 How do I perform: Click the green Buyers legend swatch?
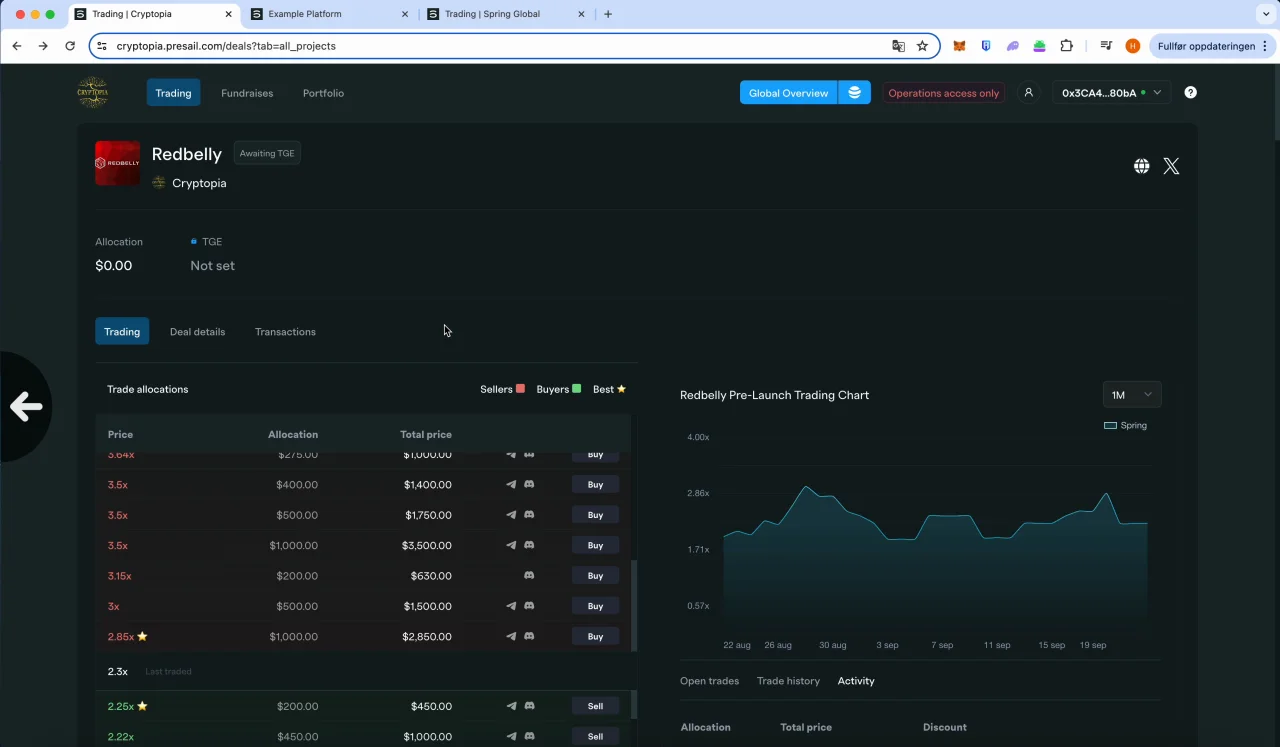[x=576, y=389]
